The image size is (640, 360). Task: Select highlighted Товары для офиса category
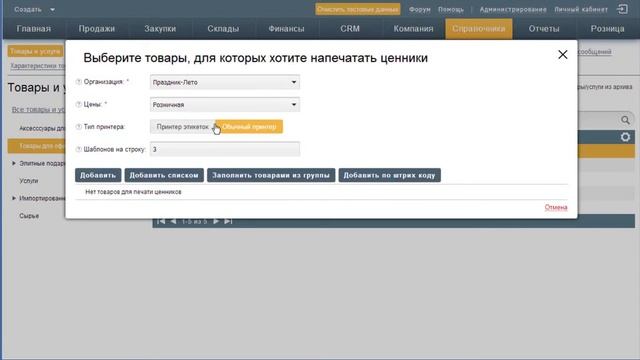[x=36, y=146]
